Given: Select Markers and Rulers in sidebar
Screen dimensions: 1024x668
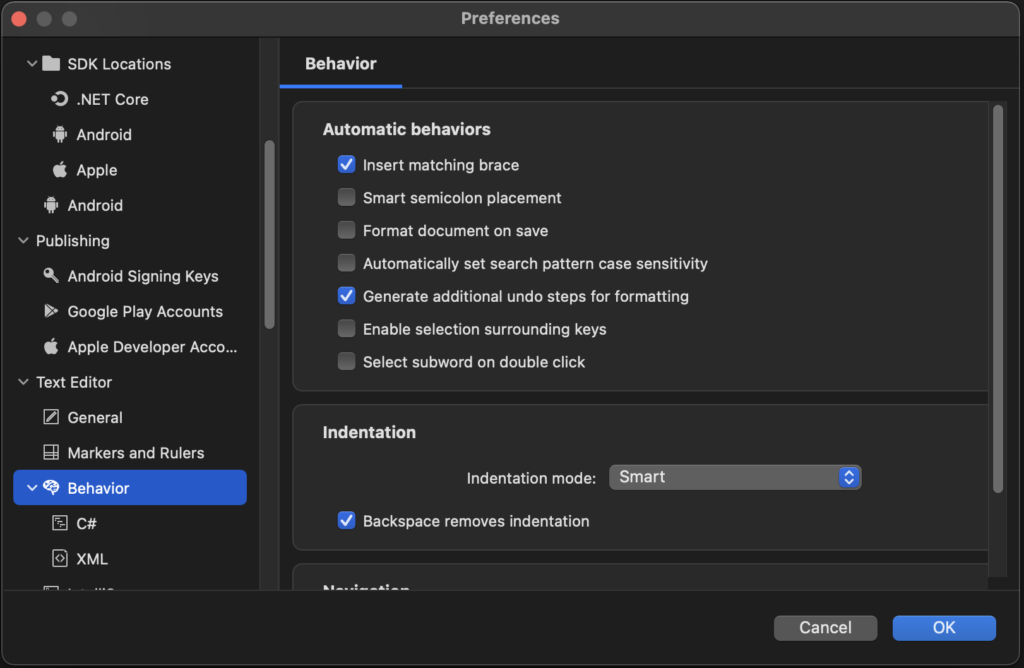Looking at the screenshot, I should coord(130,452).
